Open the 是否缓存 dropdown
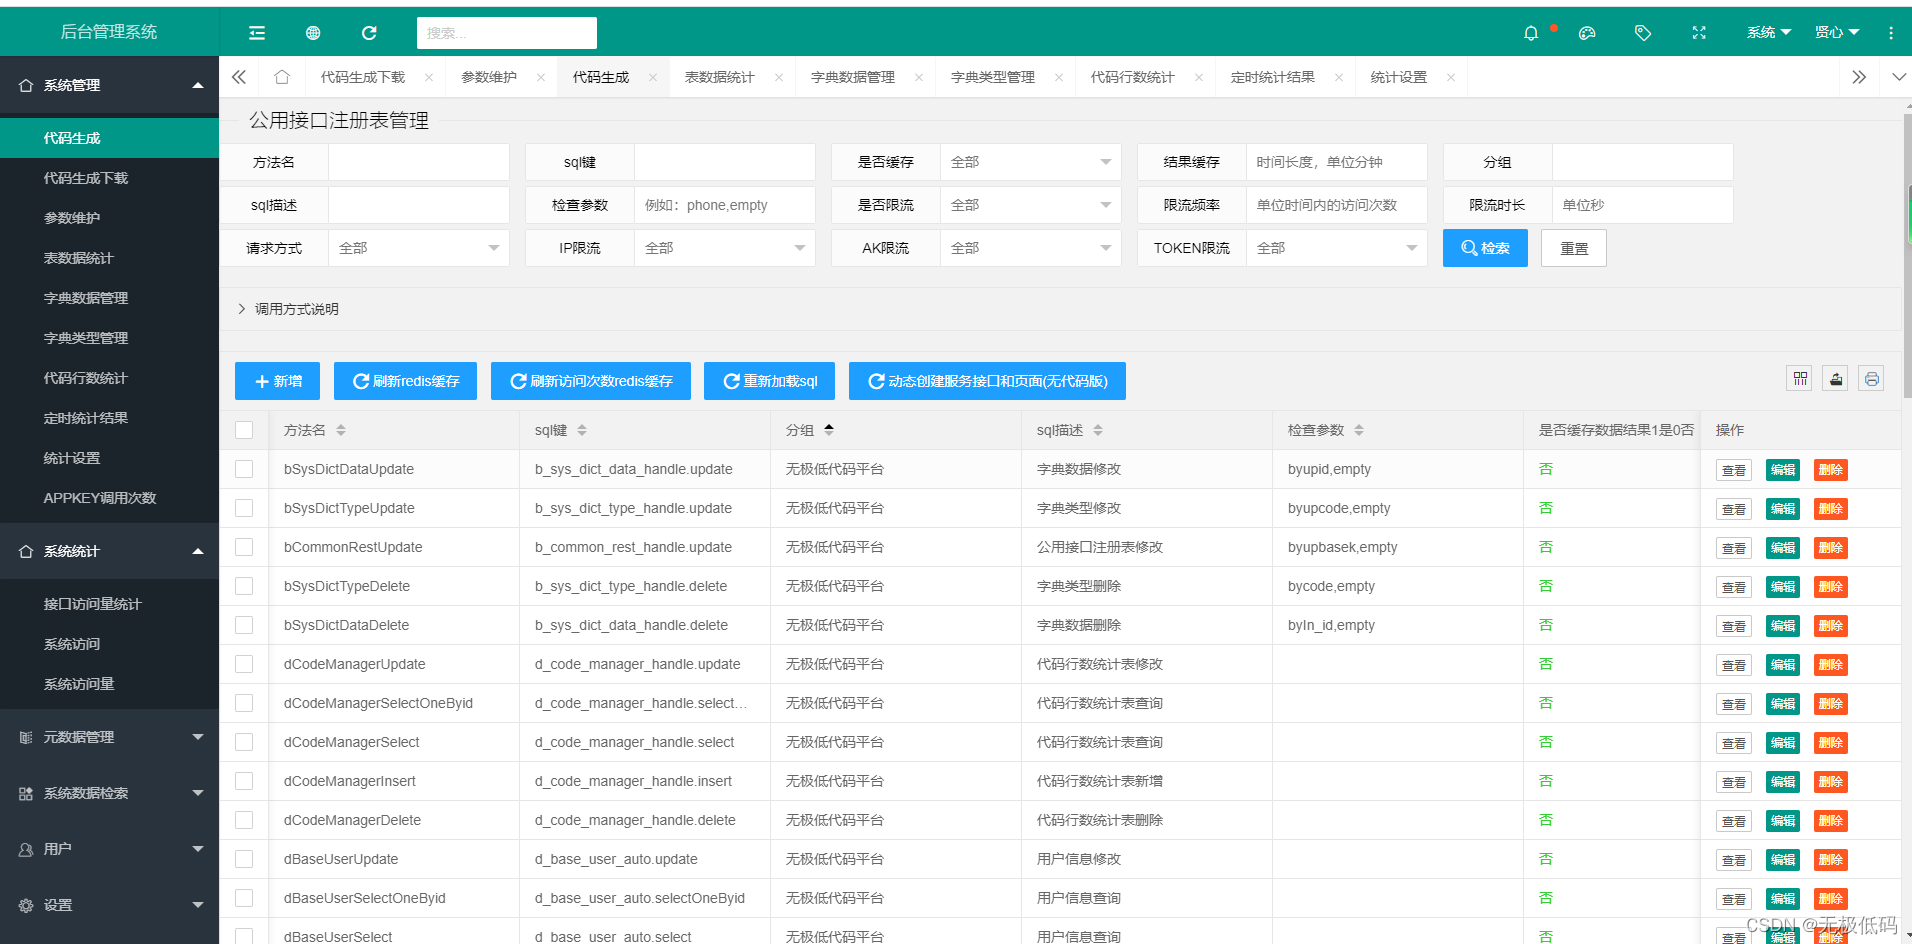Image resolution: width=1912 pixels, height=944 pixels. [x=1030, y=162]
